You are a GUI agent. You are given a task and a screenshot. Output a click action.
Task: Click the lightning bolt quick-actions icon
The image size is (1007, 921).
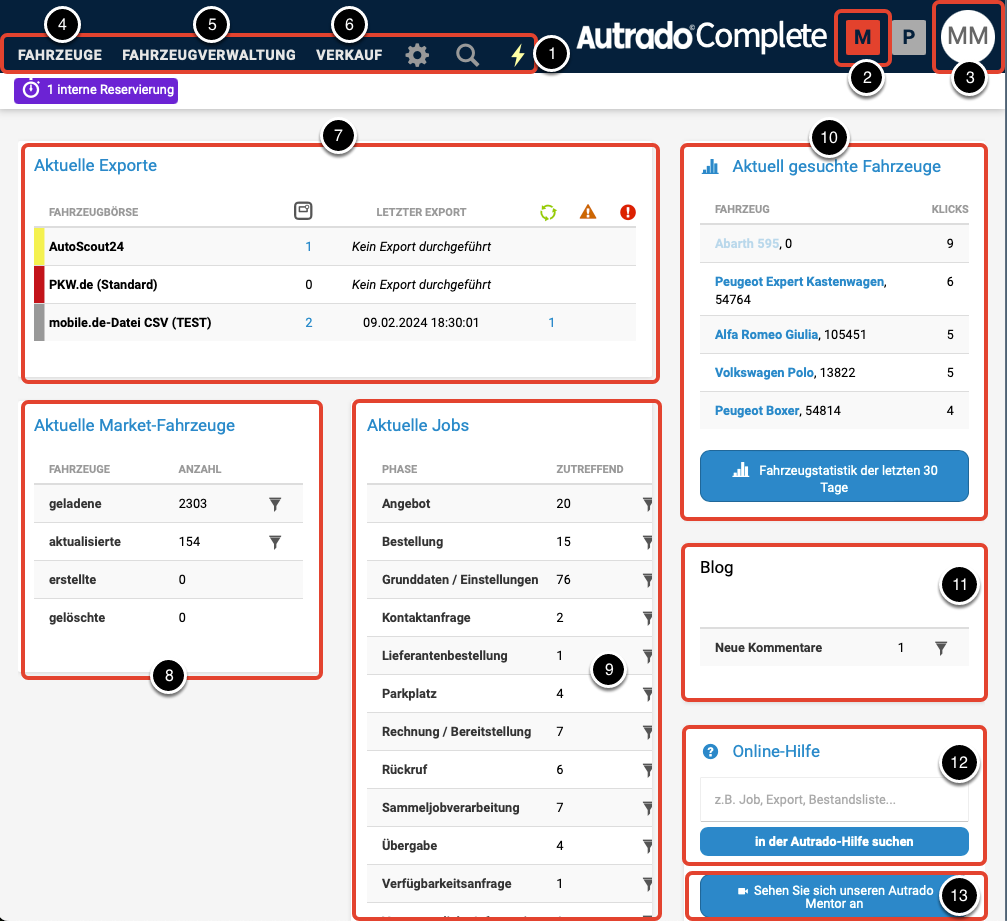[517, 56]
